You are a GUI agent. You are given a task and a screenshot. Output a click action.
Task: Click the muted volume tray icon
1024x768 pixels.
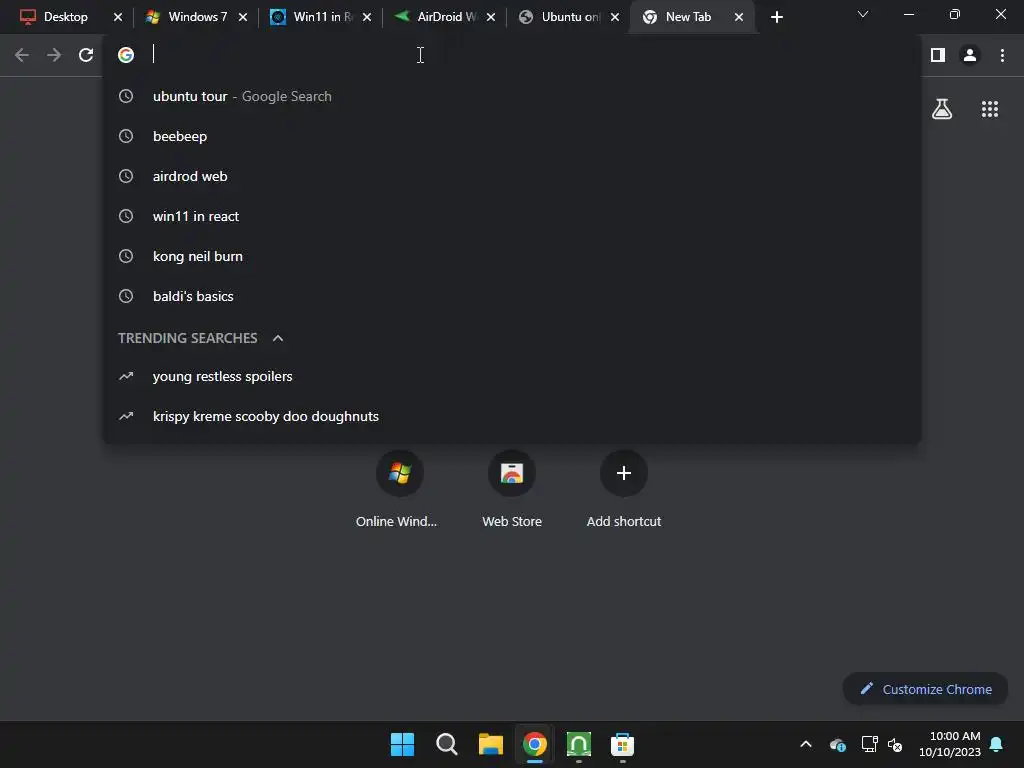[895, 744]
